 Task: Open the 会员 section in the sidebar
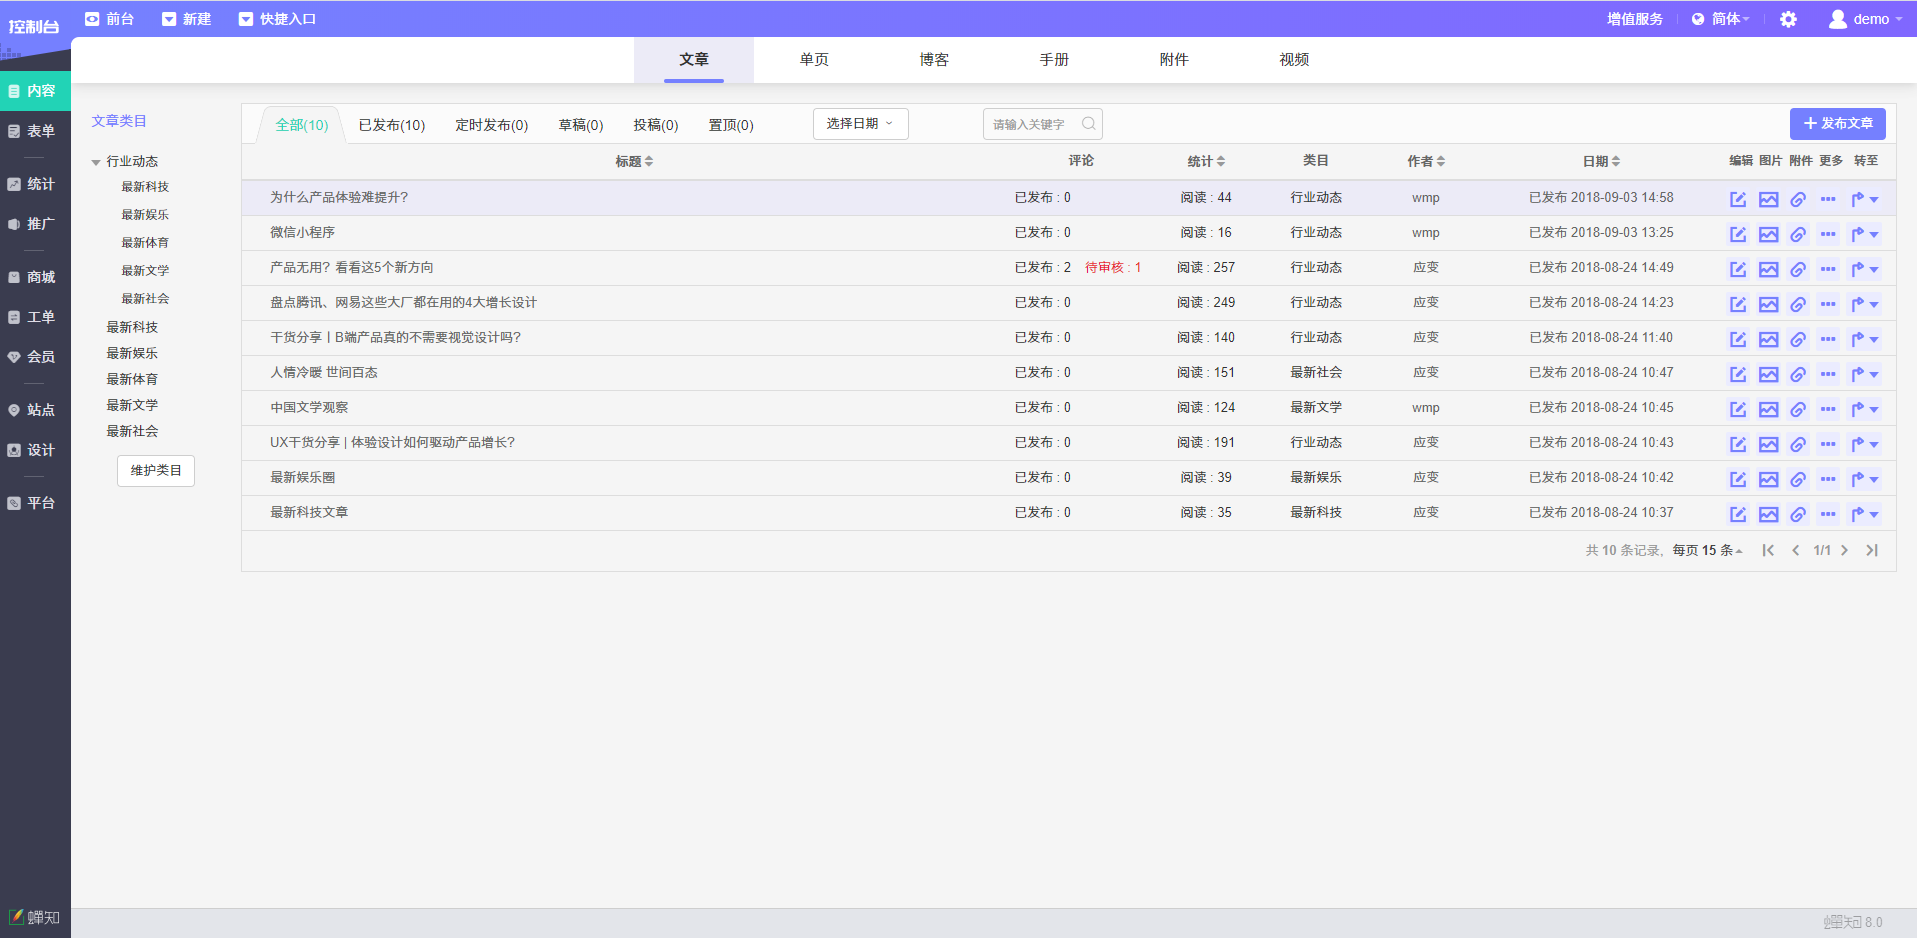point(35,356)
